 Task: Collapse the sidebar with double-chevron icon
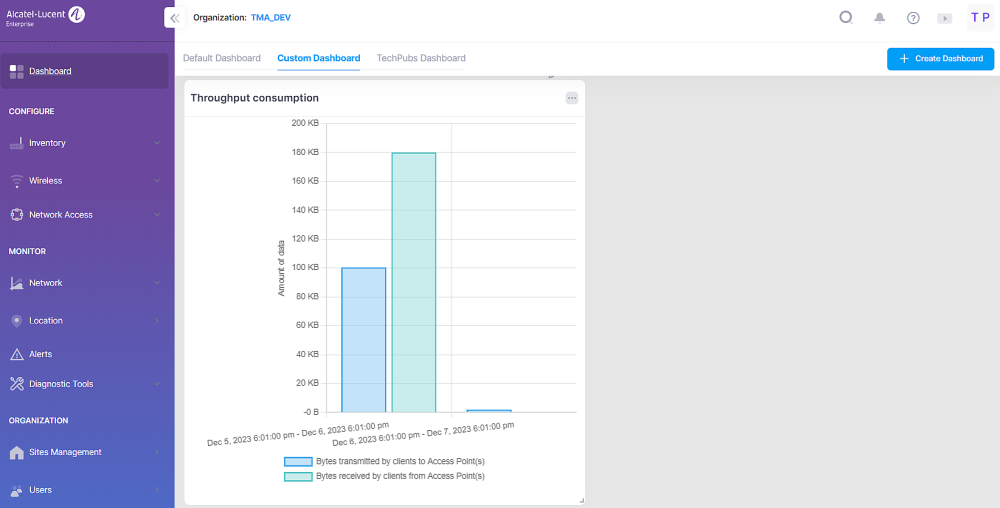tap(174, 18)
